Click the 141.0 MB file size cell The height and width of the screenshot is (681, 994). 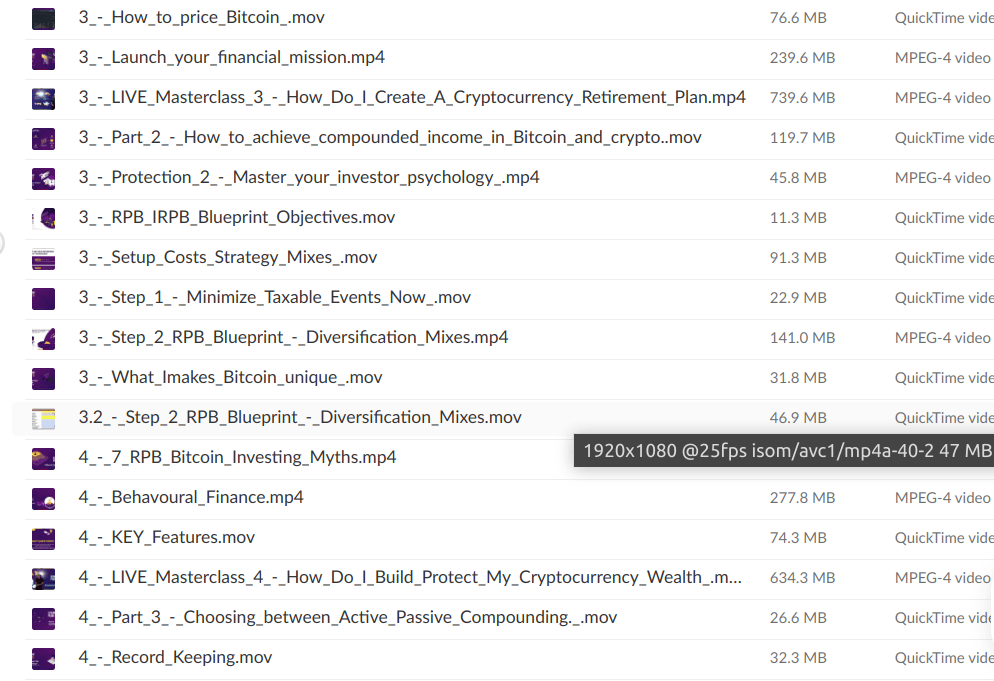798,338
